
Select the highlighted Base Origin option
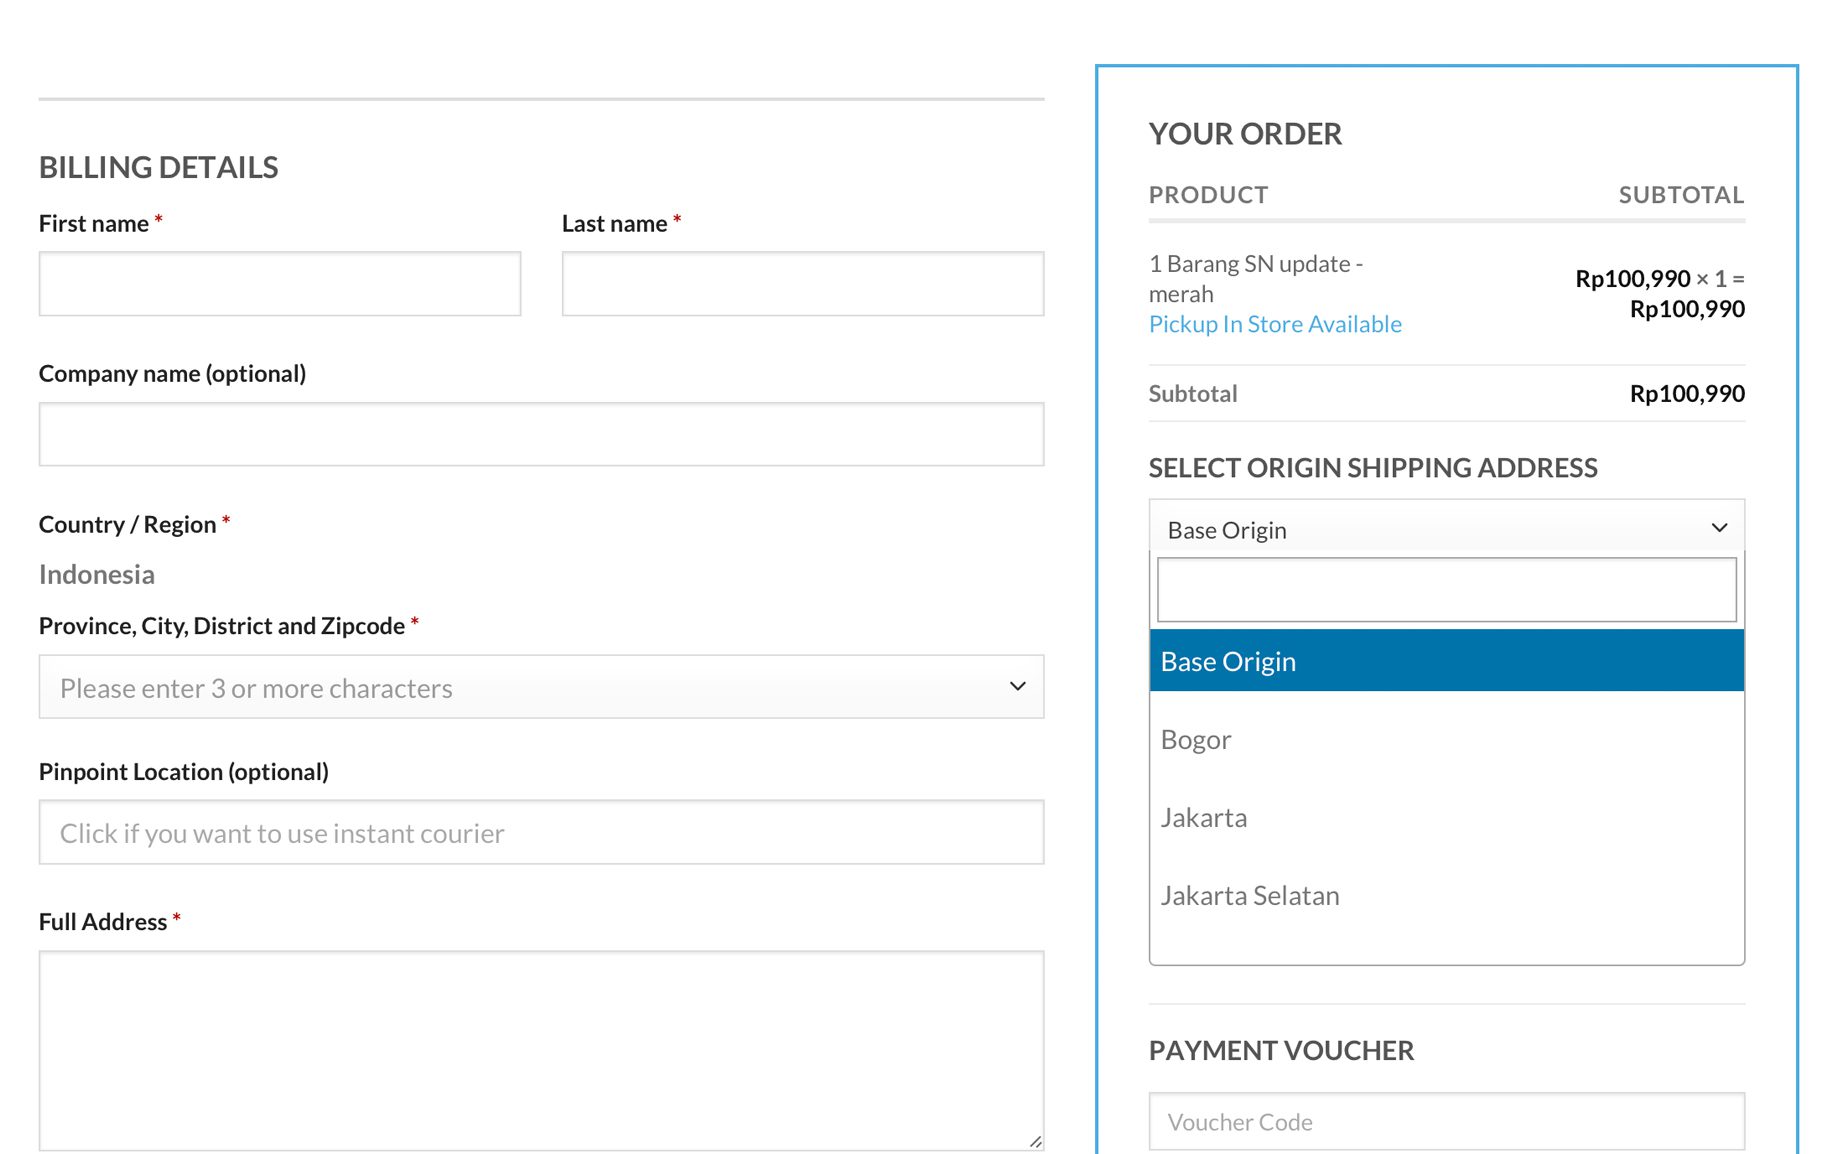click(x=1445, y=661)
